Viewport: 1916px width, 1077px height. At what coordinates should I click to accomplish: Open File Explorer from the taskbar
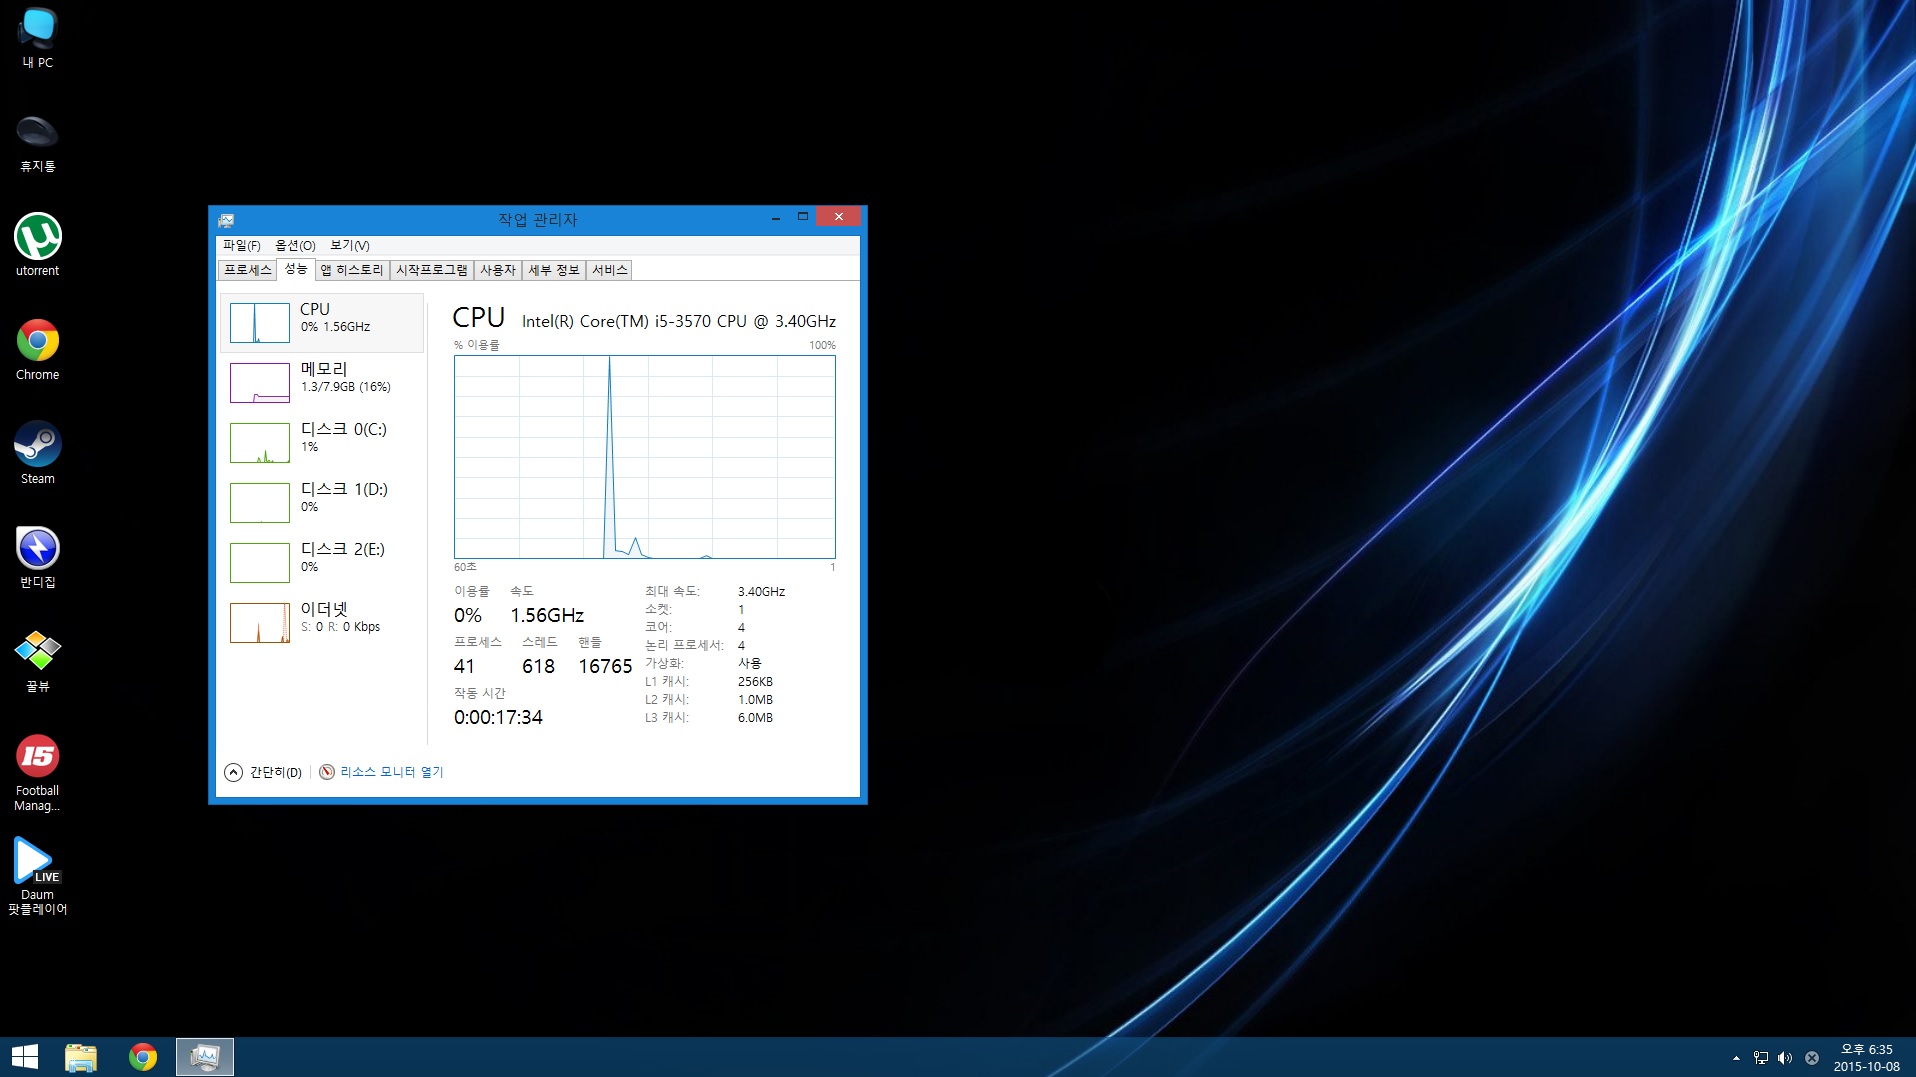(x=81, y=1057)
